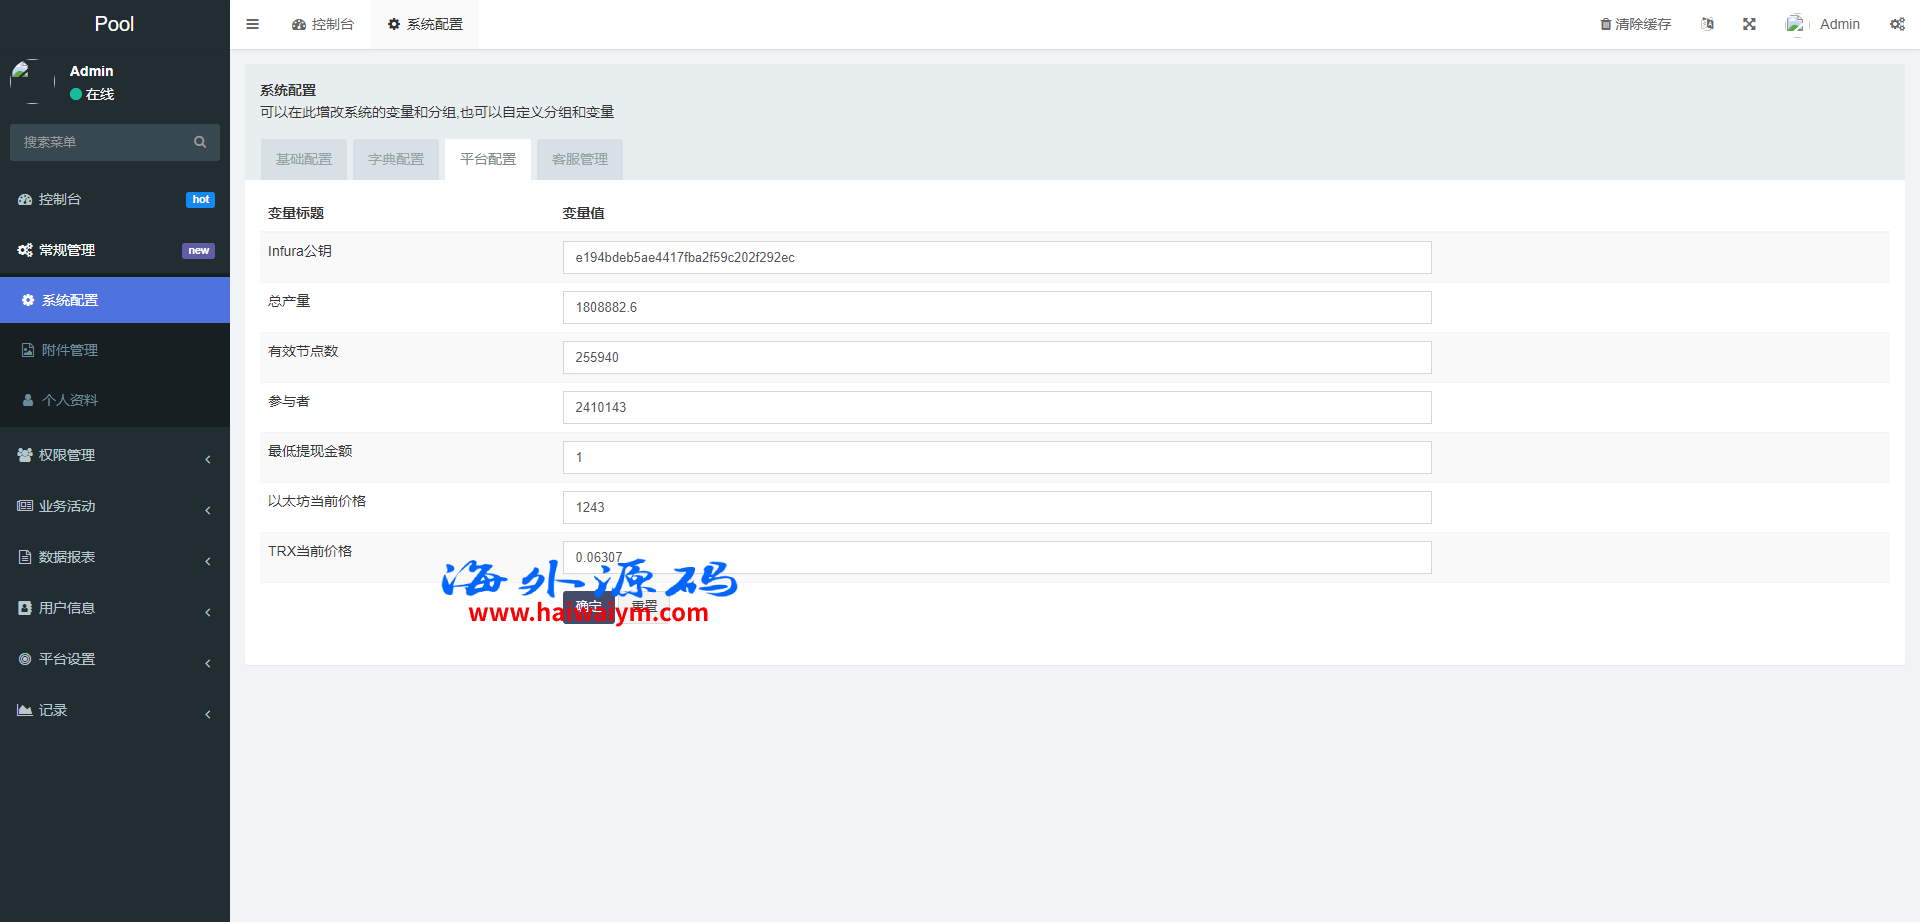Screen dimensions: 1920x922
Task: Click the hamburger sidebar toggle icon
Action: pyautogui.click(x=252, y=24)
